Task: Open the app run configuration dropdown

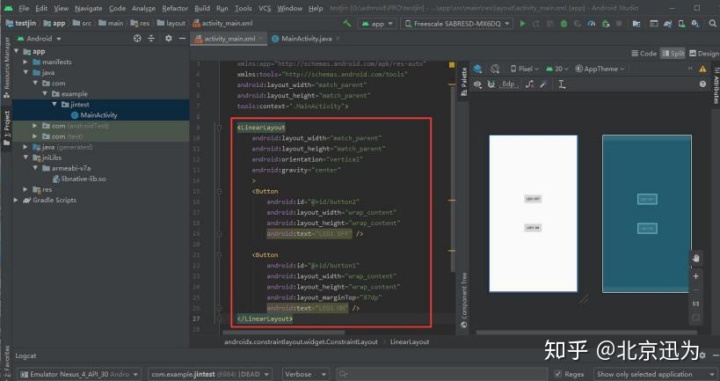Action: pyautogui.click(x=377, y=23)
